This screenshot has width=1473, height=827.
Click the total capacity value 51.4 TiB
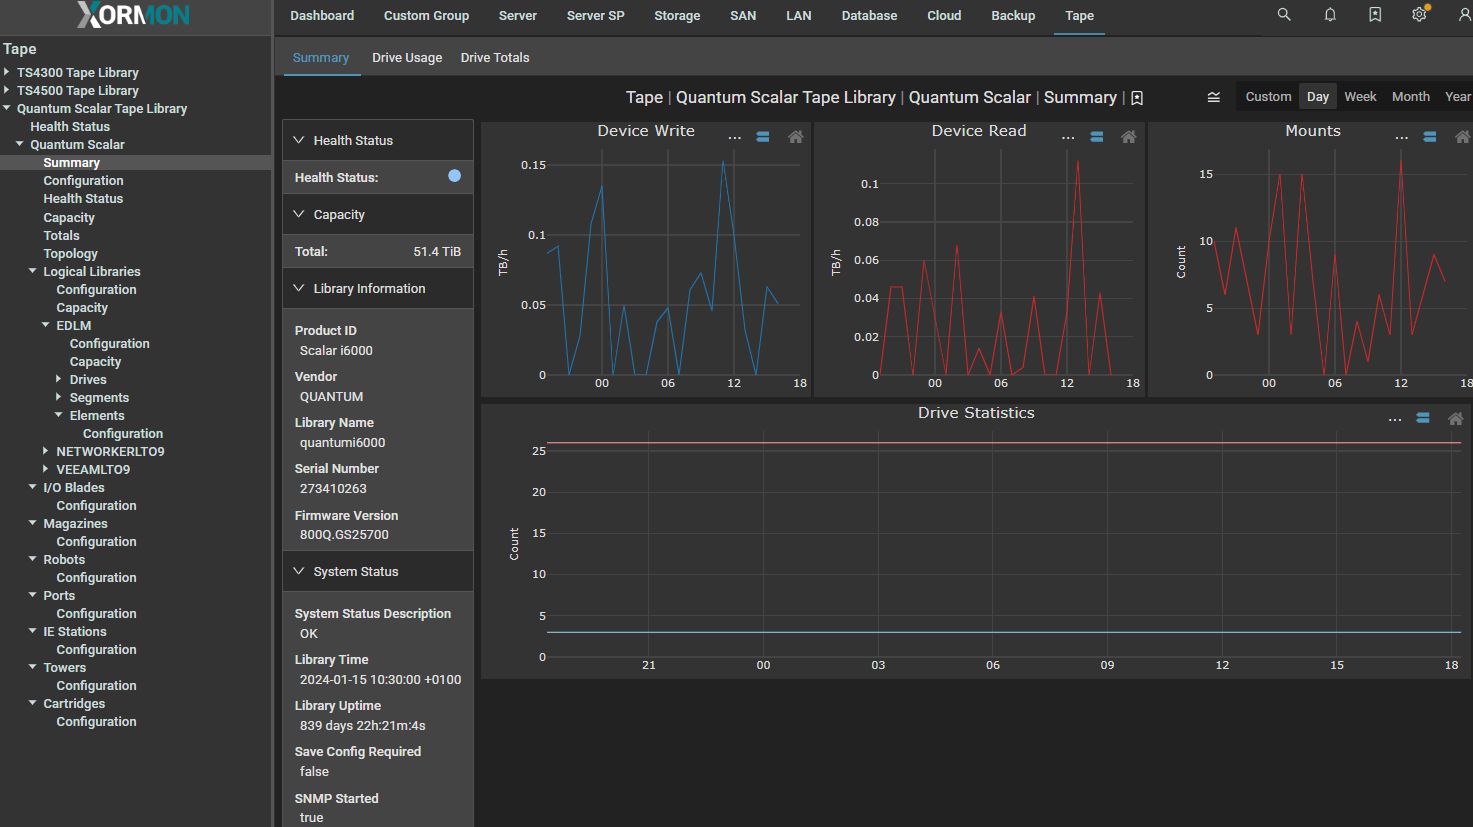tap(437, 251)
